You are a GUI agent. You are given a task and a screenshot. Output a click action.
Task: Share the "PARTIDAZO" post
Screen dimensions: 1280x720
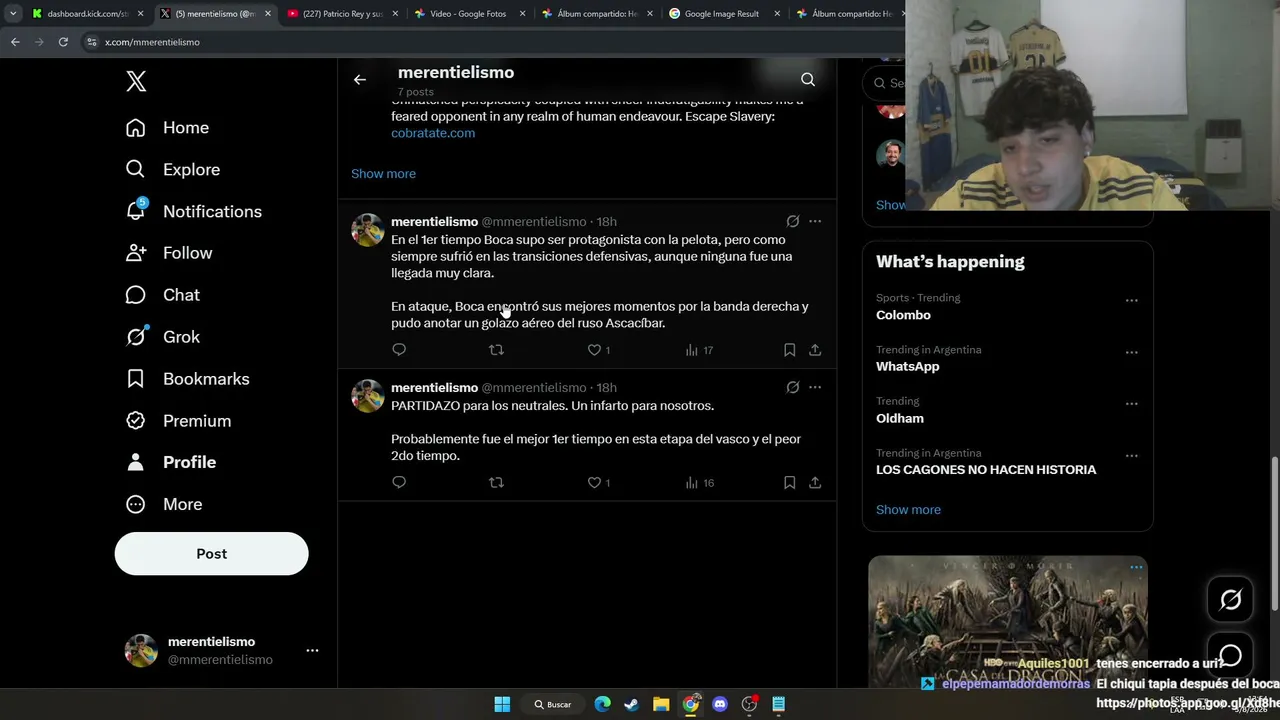815,483
